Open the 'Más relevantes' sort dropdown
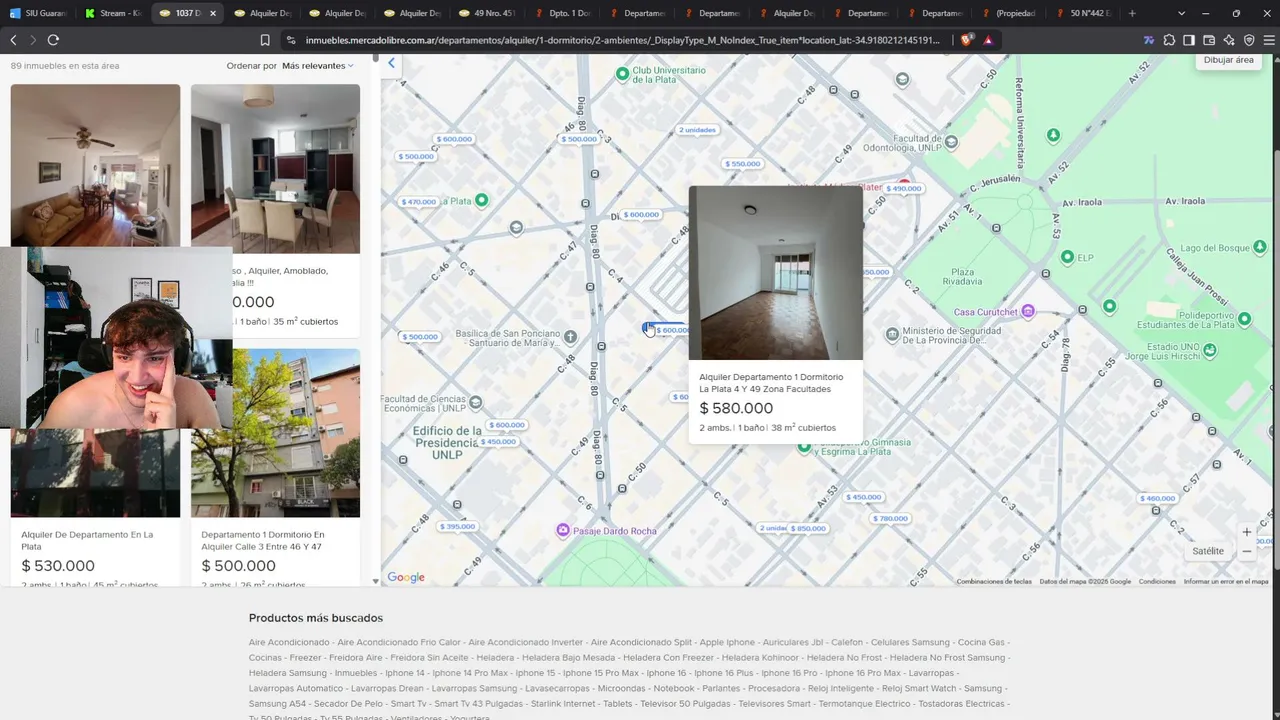 pos(317,66)
